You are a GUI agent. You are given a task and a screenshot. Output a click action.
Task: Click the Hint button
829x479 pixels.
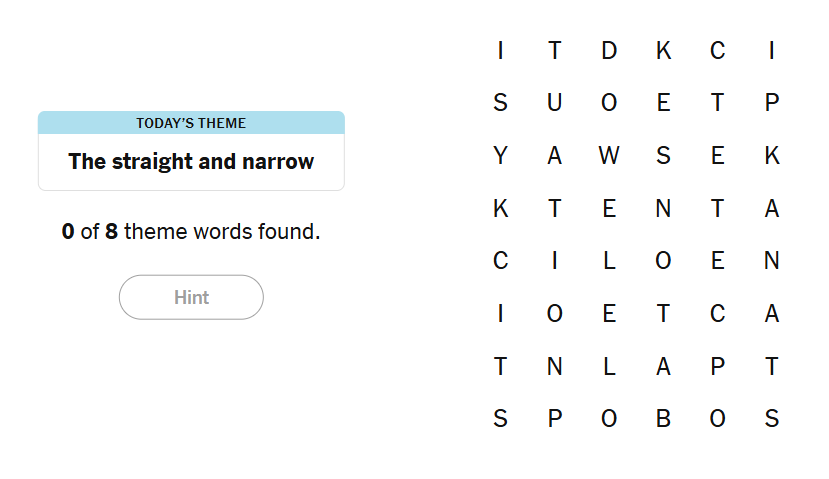[191, 297]
